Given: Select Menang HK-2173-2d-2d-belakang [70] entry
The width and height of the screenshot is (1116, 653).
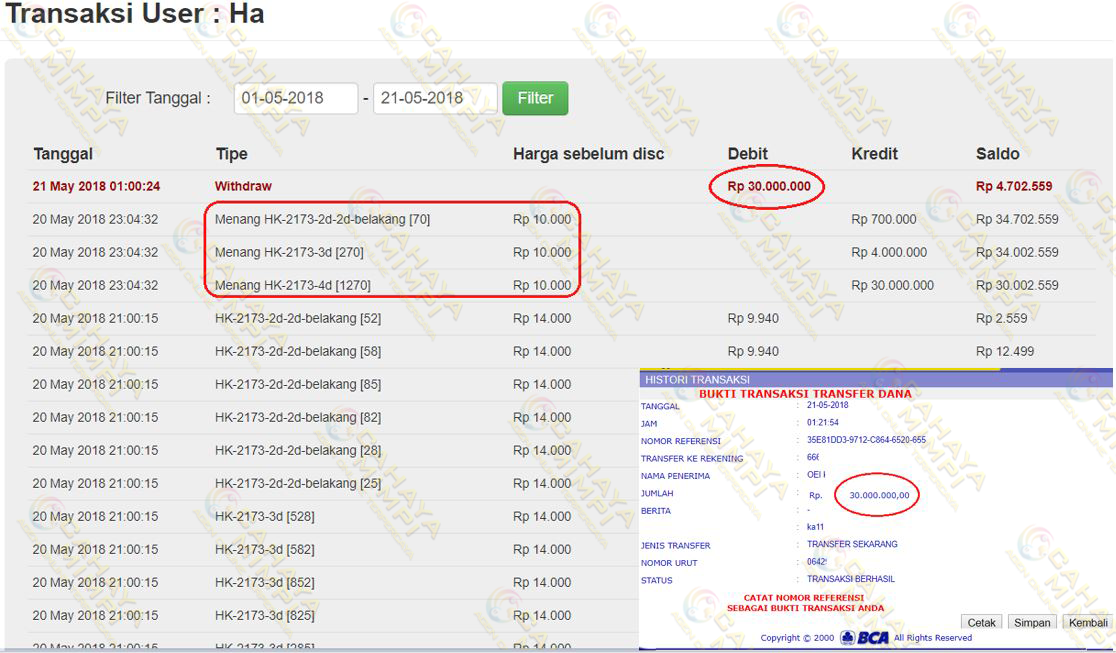Looking at the screenshot, I should click(322, 220).
